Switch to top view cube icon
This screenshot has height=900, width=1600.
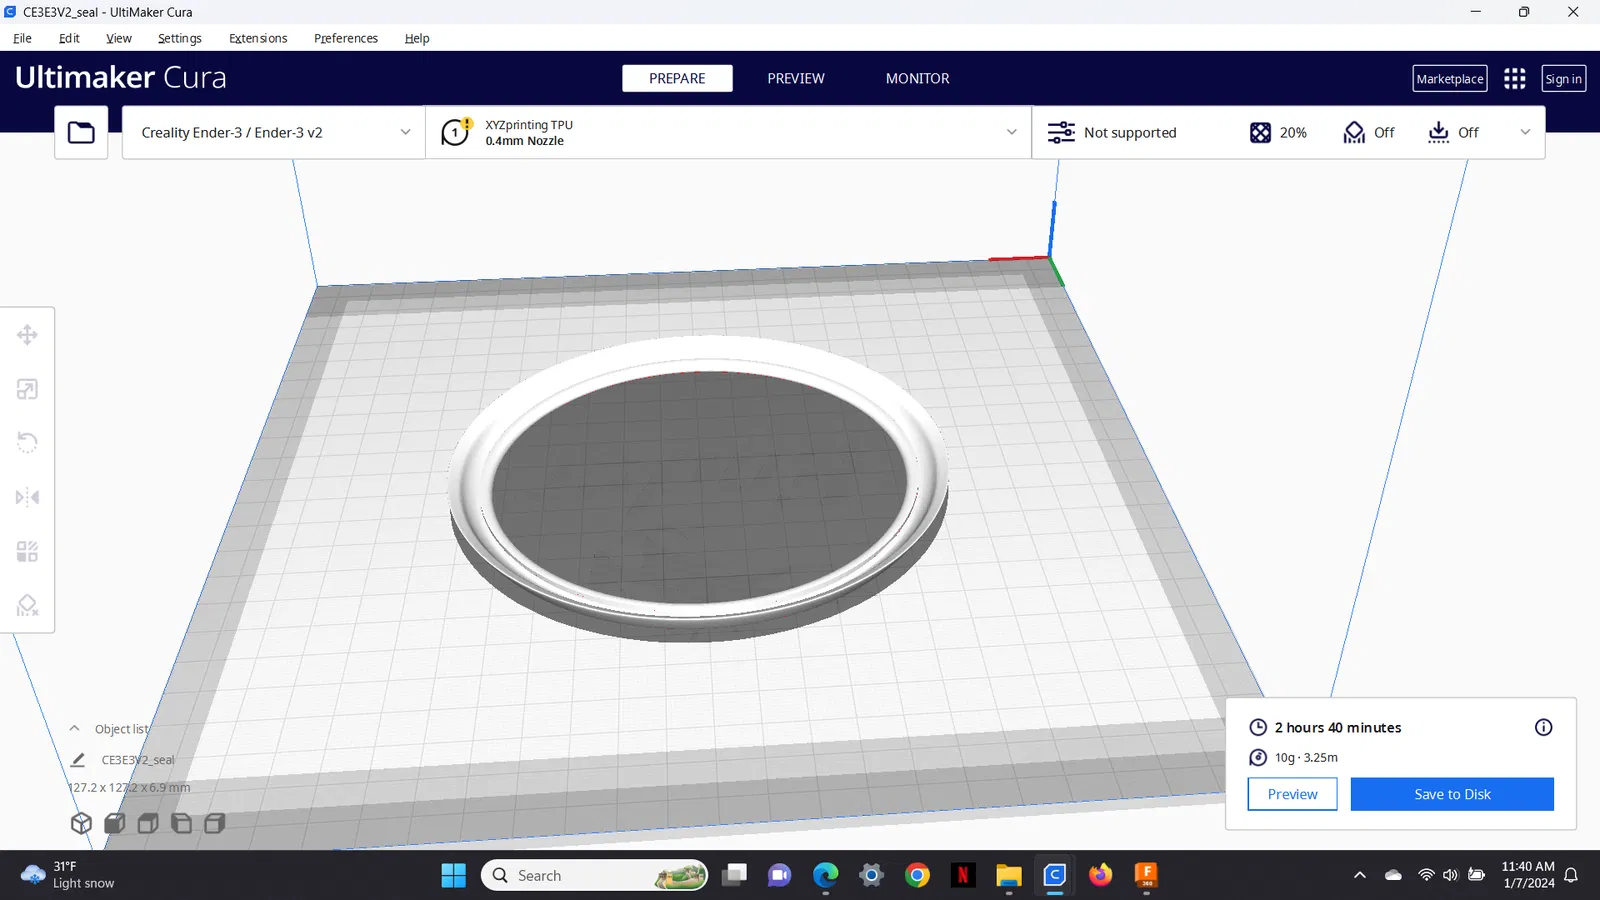click(148, 823)
